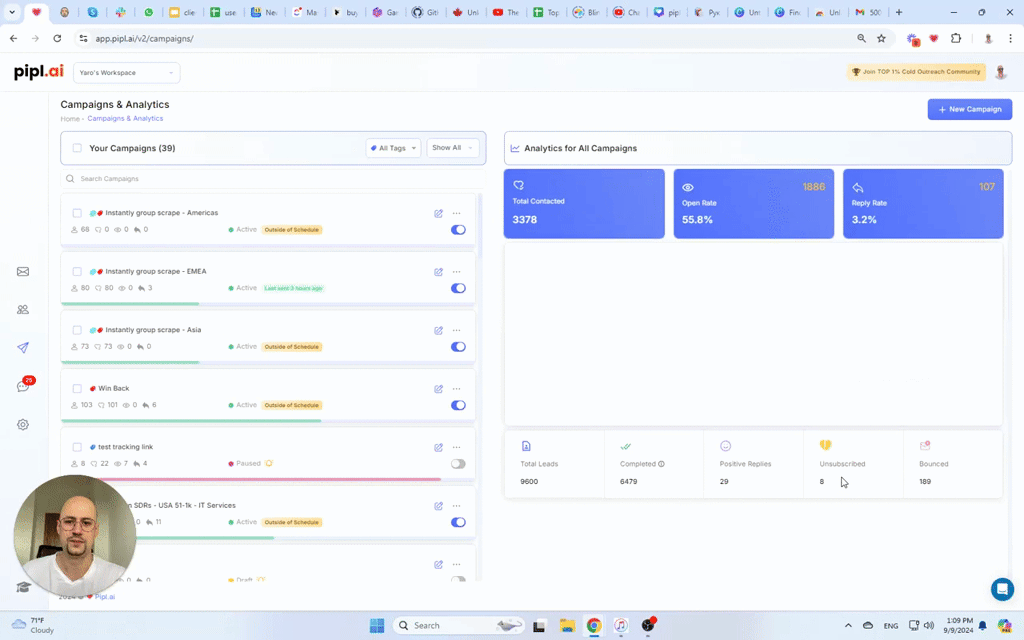Click Home in the breadcrumb navigation

click(70, 118)
